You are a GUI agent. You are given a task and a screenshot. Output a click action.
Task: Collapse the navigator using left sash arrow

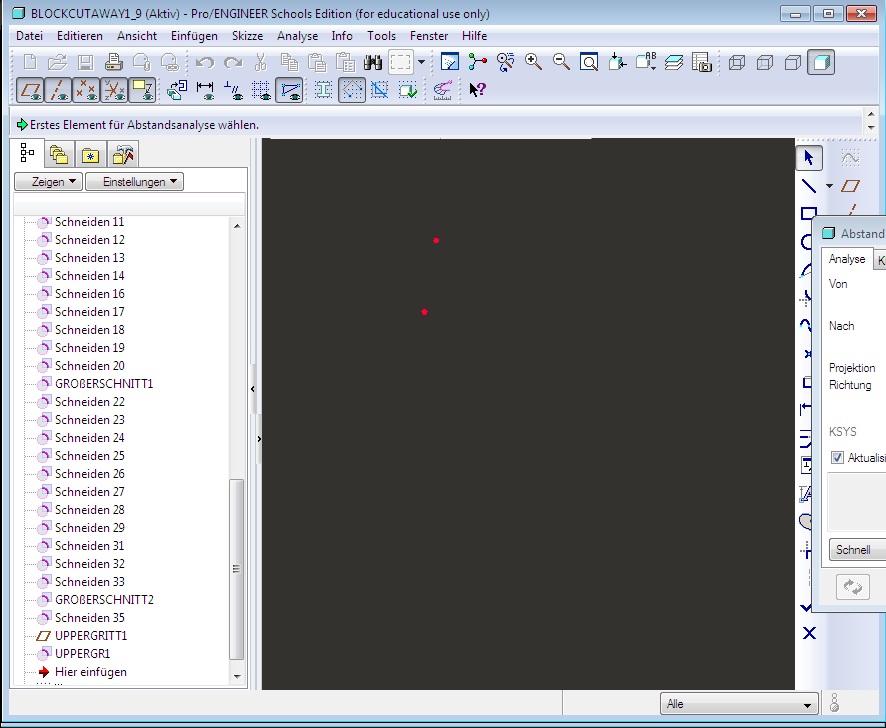coord(253,389)
